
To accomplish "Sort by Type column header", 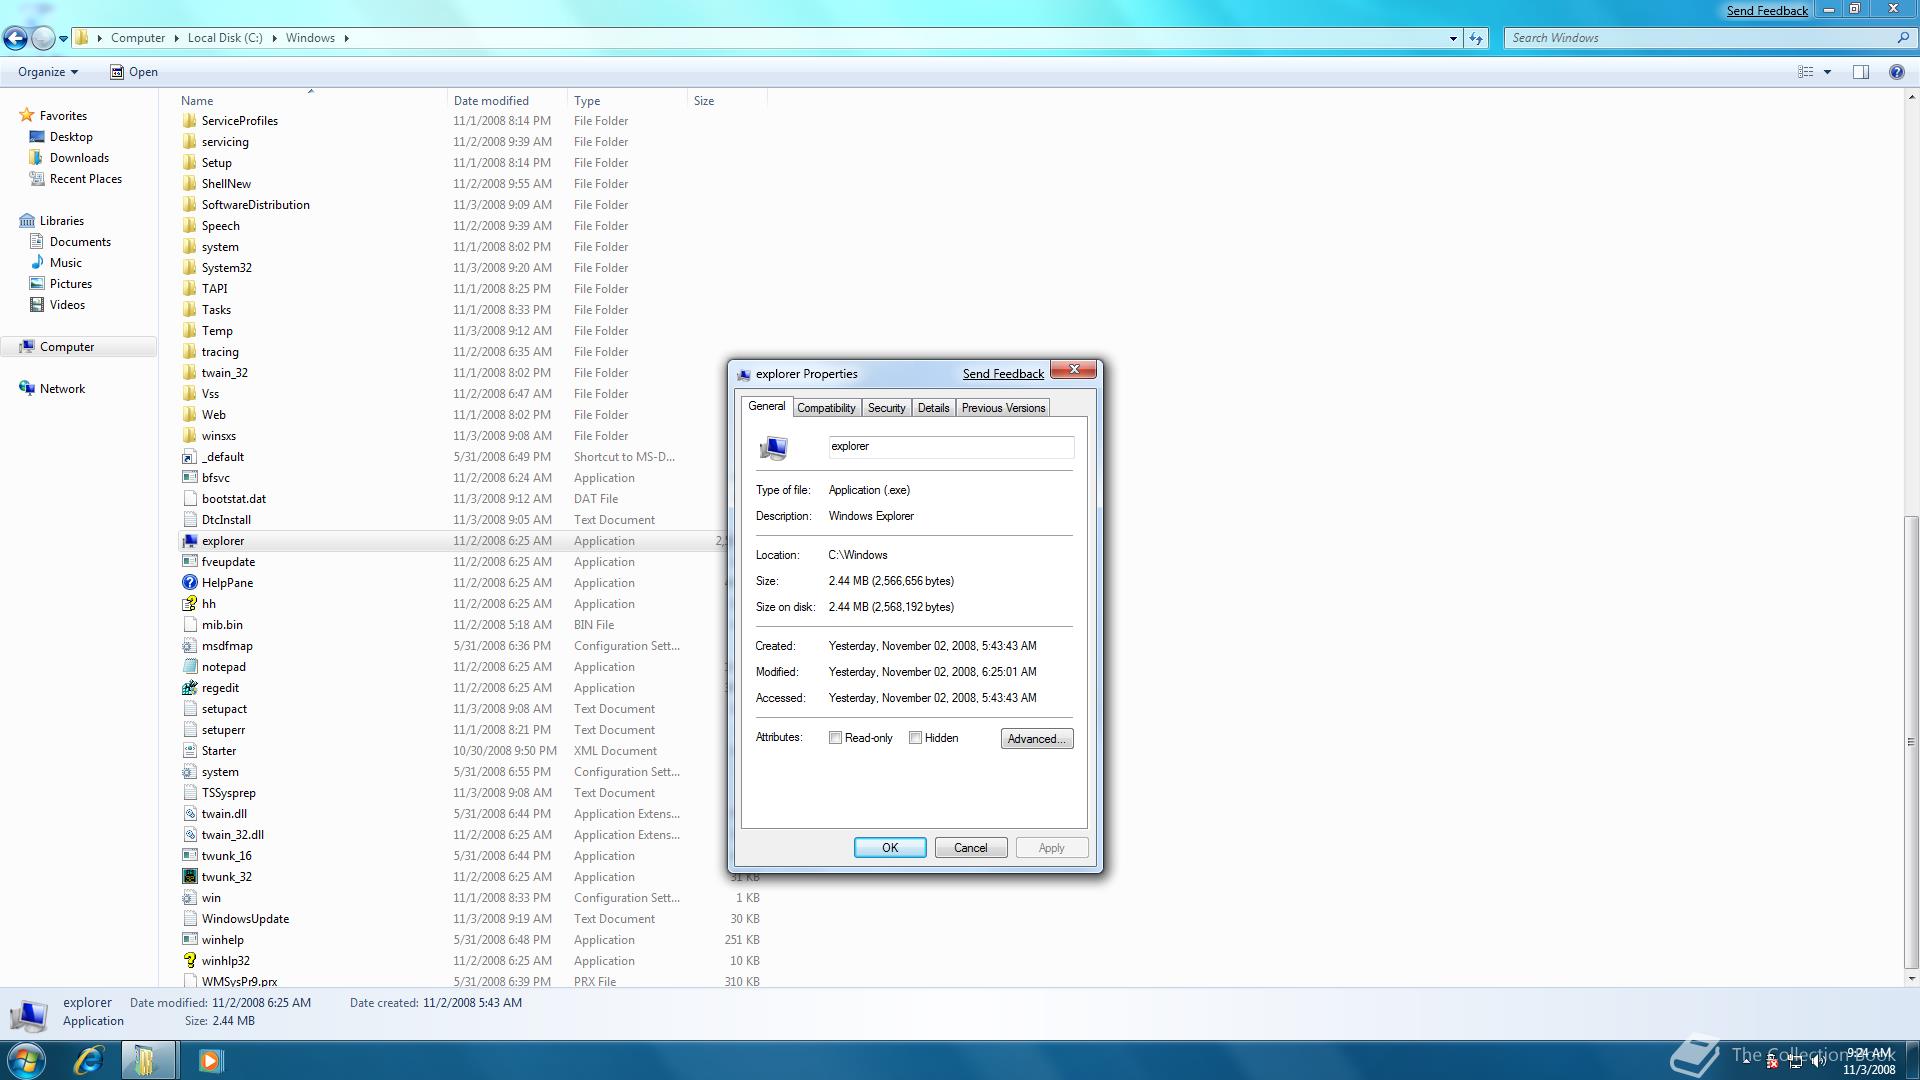I will pos(627,101).
